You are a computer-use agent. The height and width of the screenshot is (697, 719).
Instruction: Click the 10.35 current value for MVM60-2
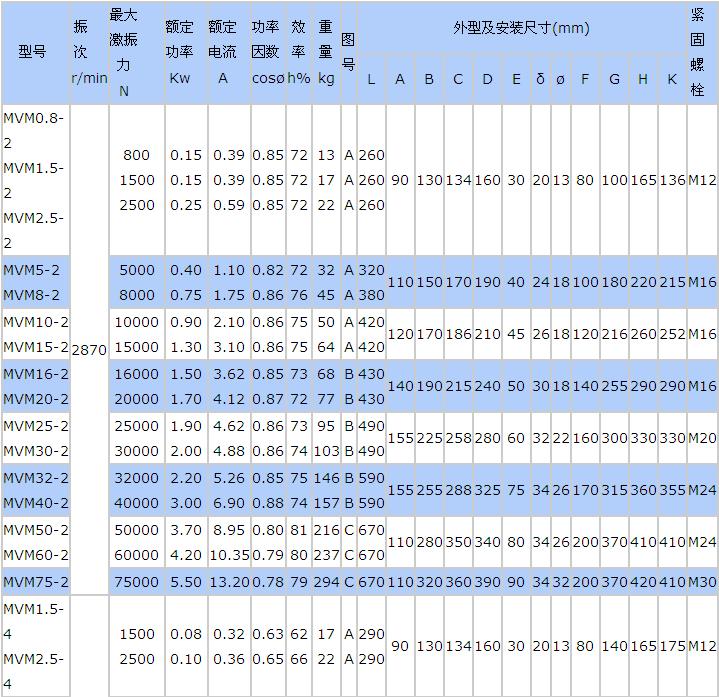coord(227,555)
